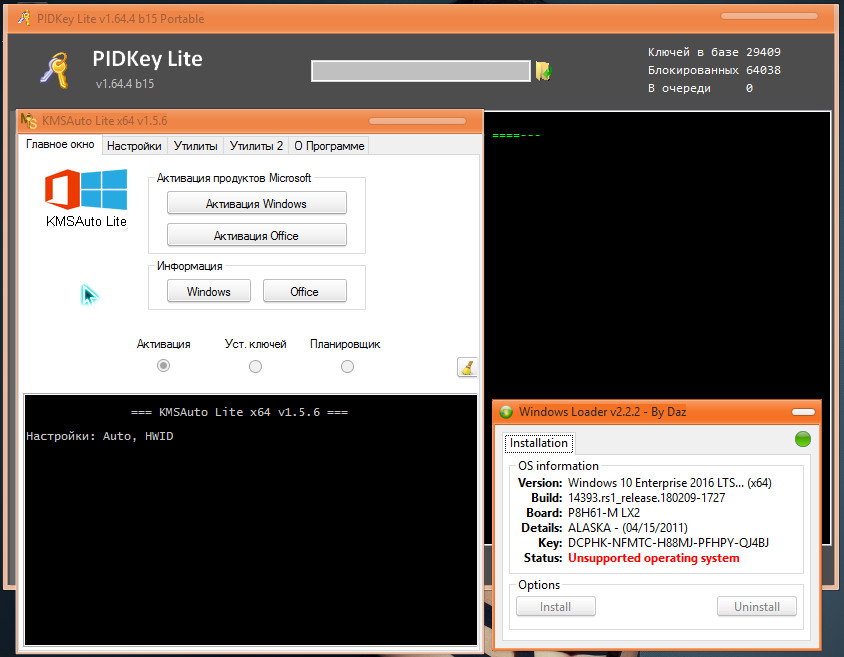
Task: Click the broom clean-up icon in KMSAuto
Action: point(467,367)
